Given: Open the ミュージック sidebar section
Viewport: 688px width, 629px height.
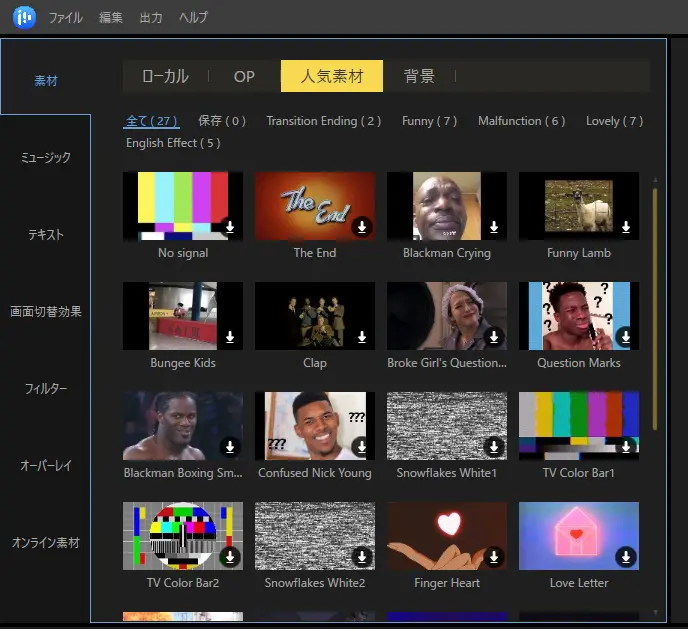Looking at the screenshot, I should pyautogui.click(x=46, y=157).
